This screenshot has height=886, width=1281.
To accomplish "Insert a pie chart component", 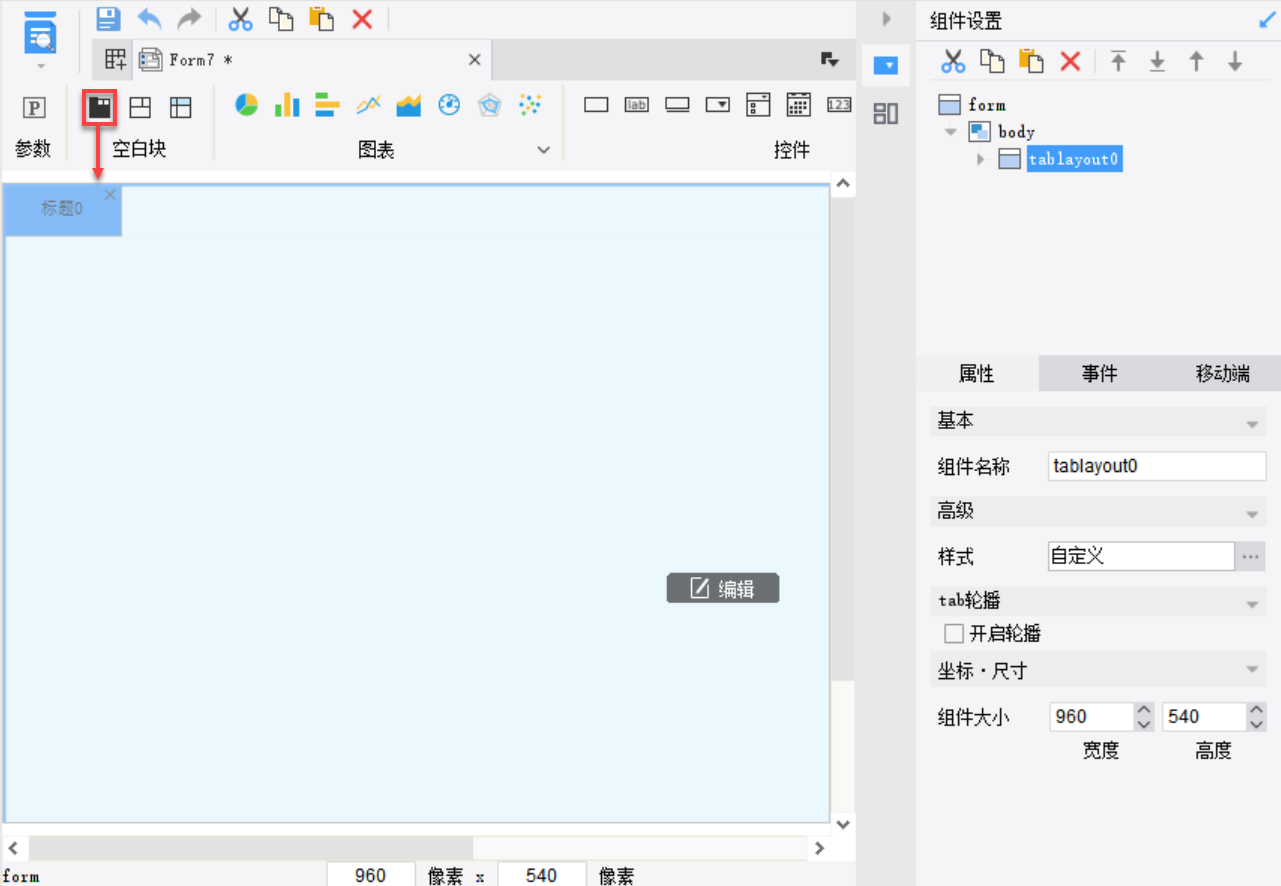I will point(246,105).
